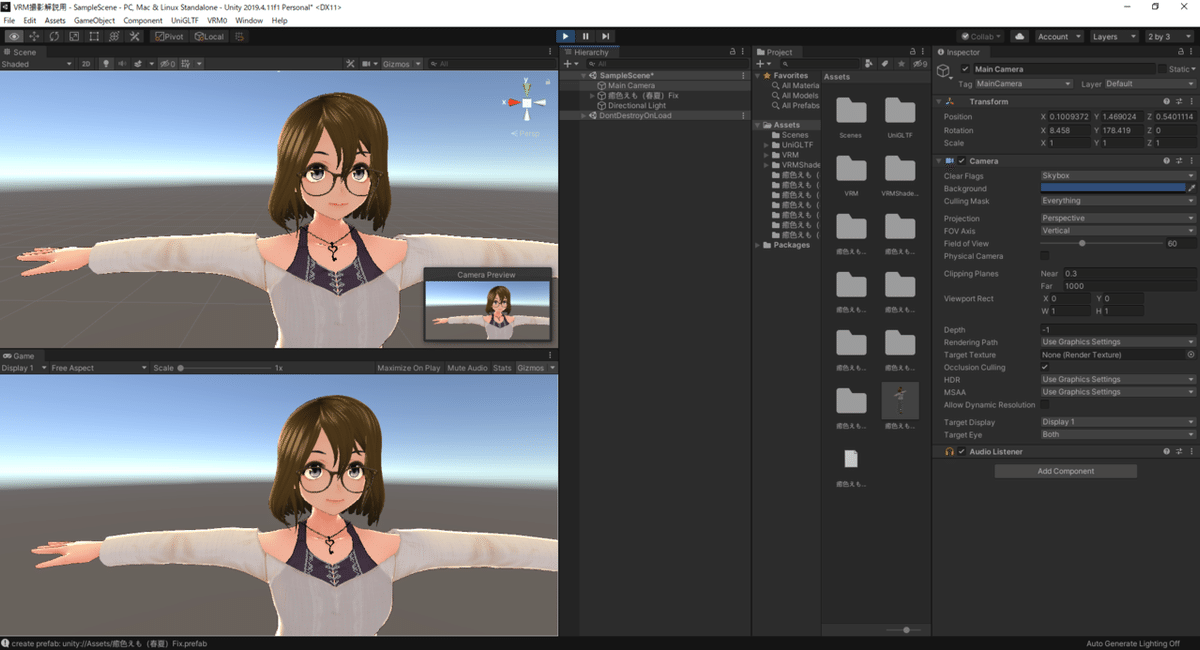Open the cloud services icon
This screenshot has width=1200, height=650.
[x=1019, y=36]
